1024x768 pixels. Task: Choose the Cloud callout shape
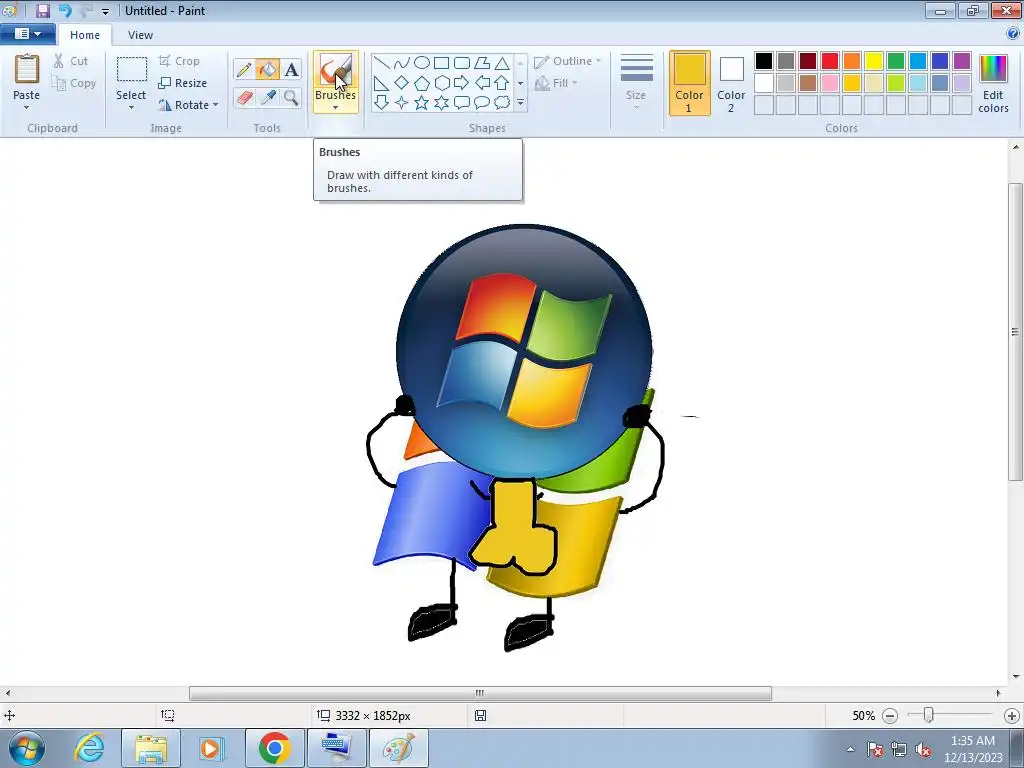click(502, 103)
